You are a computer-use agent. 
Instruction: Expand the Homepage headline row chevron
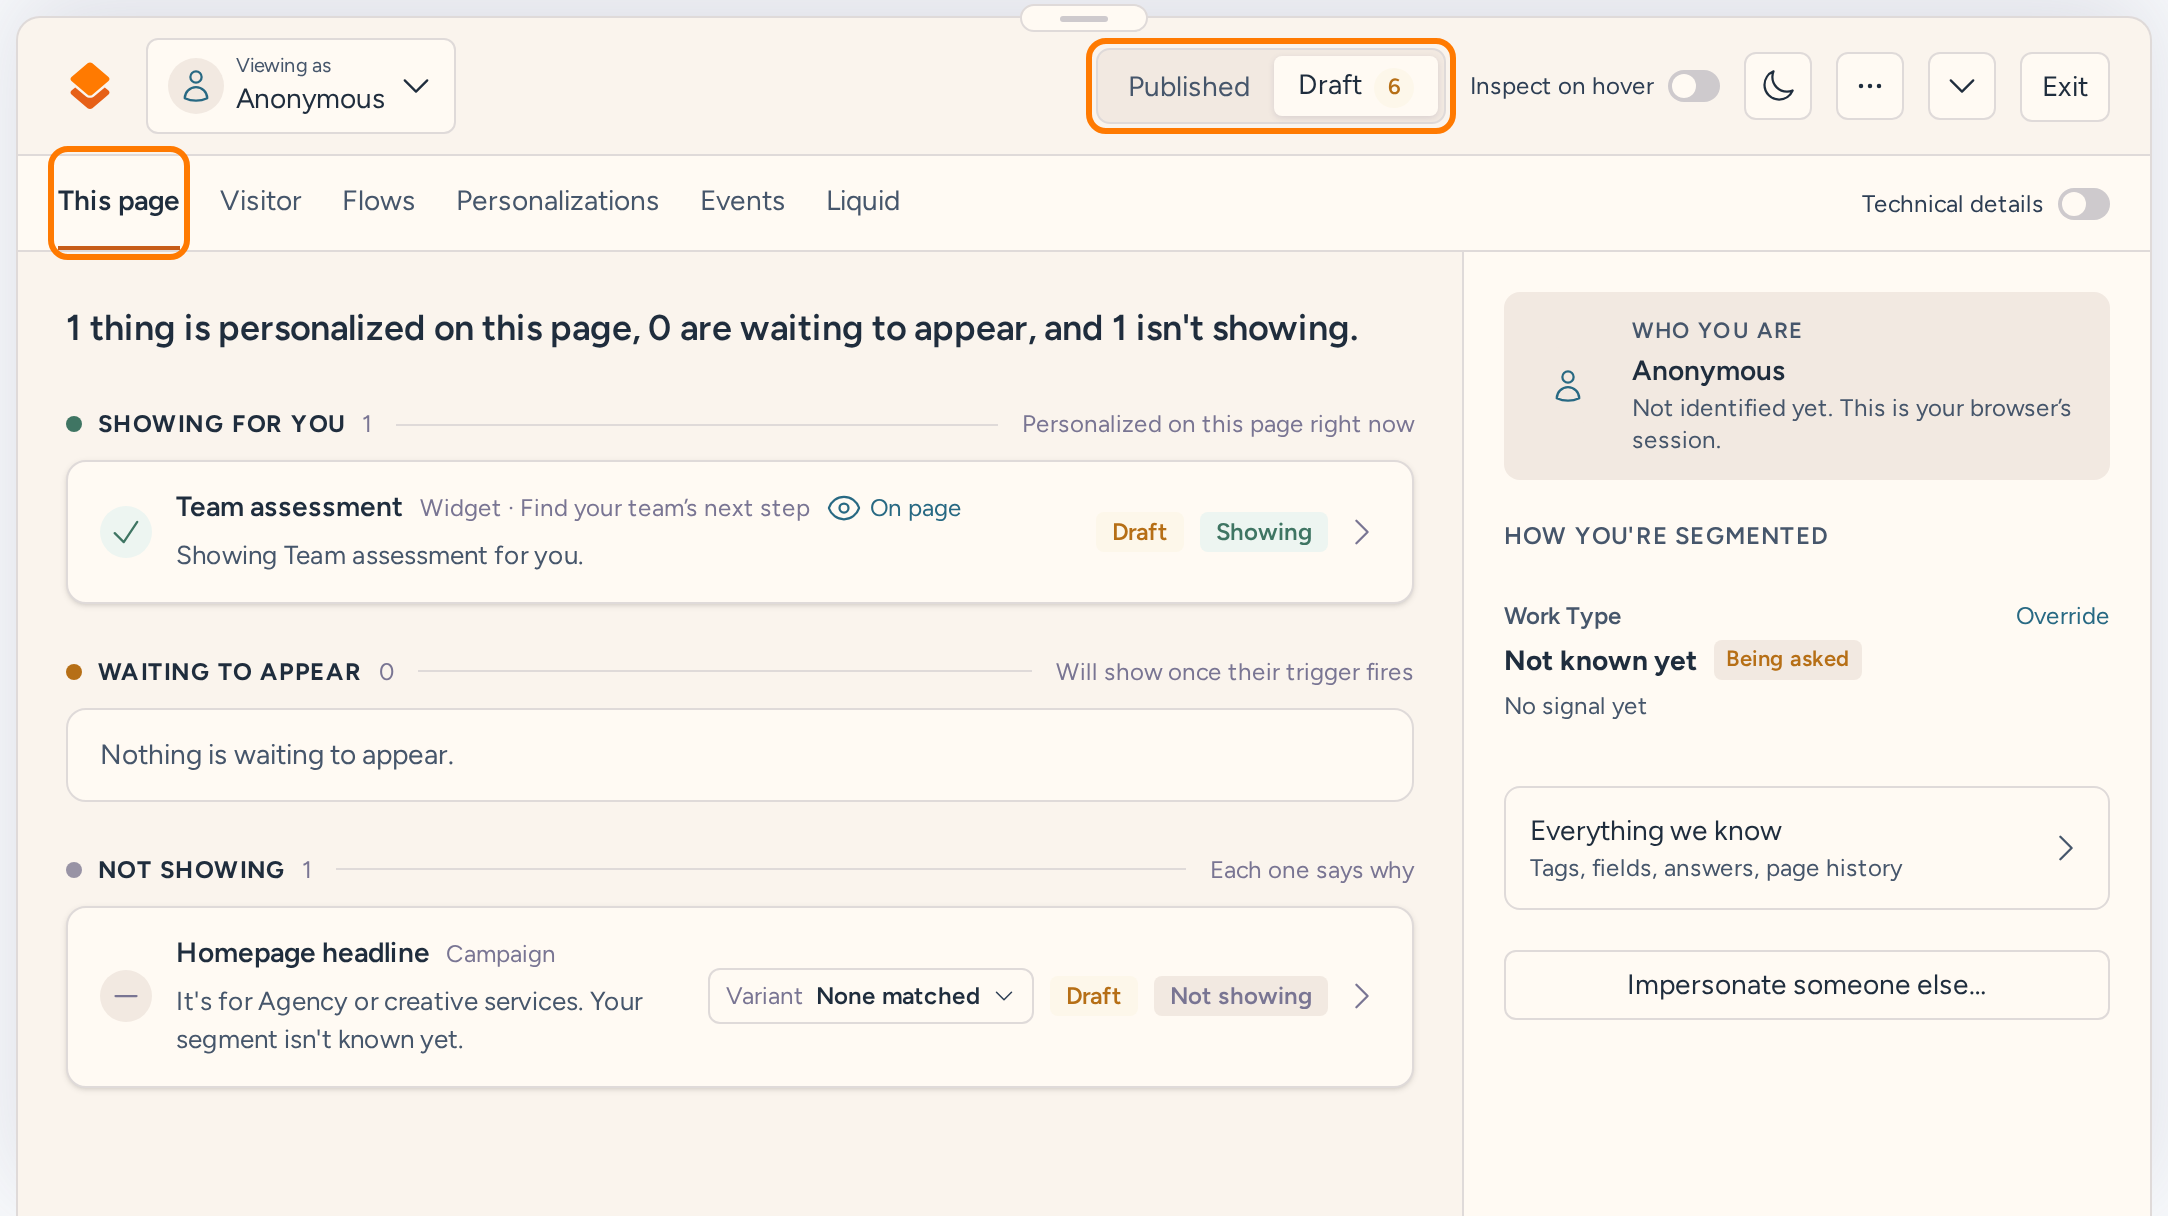(x=1361, y=996)
